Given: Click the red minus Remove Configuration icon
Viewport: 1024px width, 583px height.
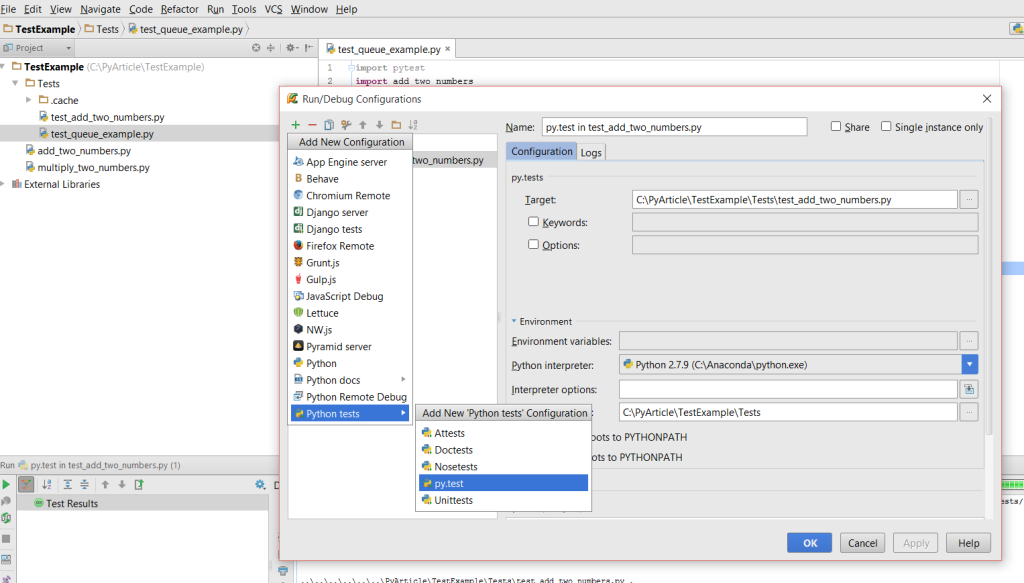Looking at the screenshot, I should pos(312,125).
